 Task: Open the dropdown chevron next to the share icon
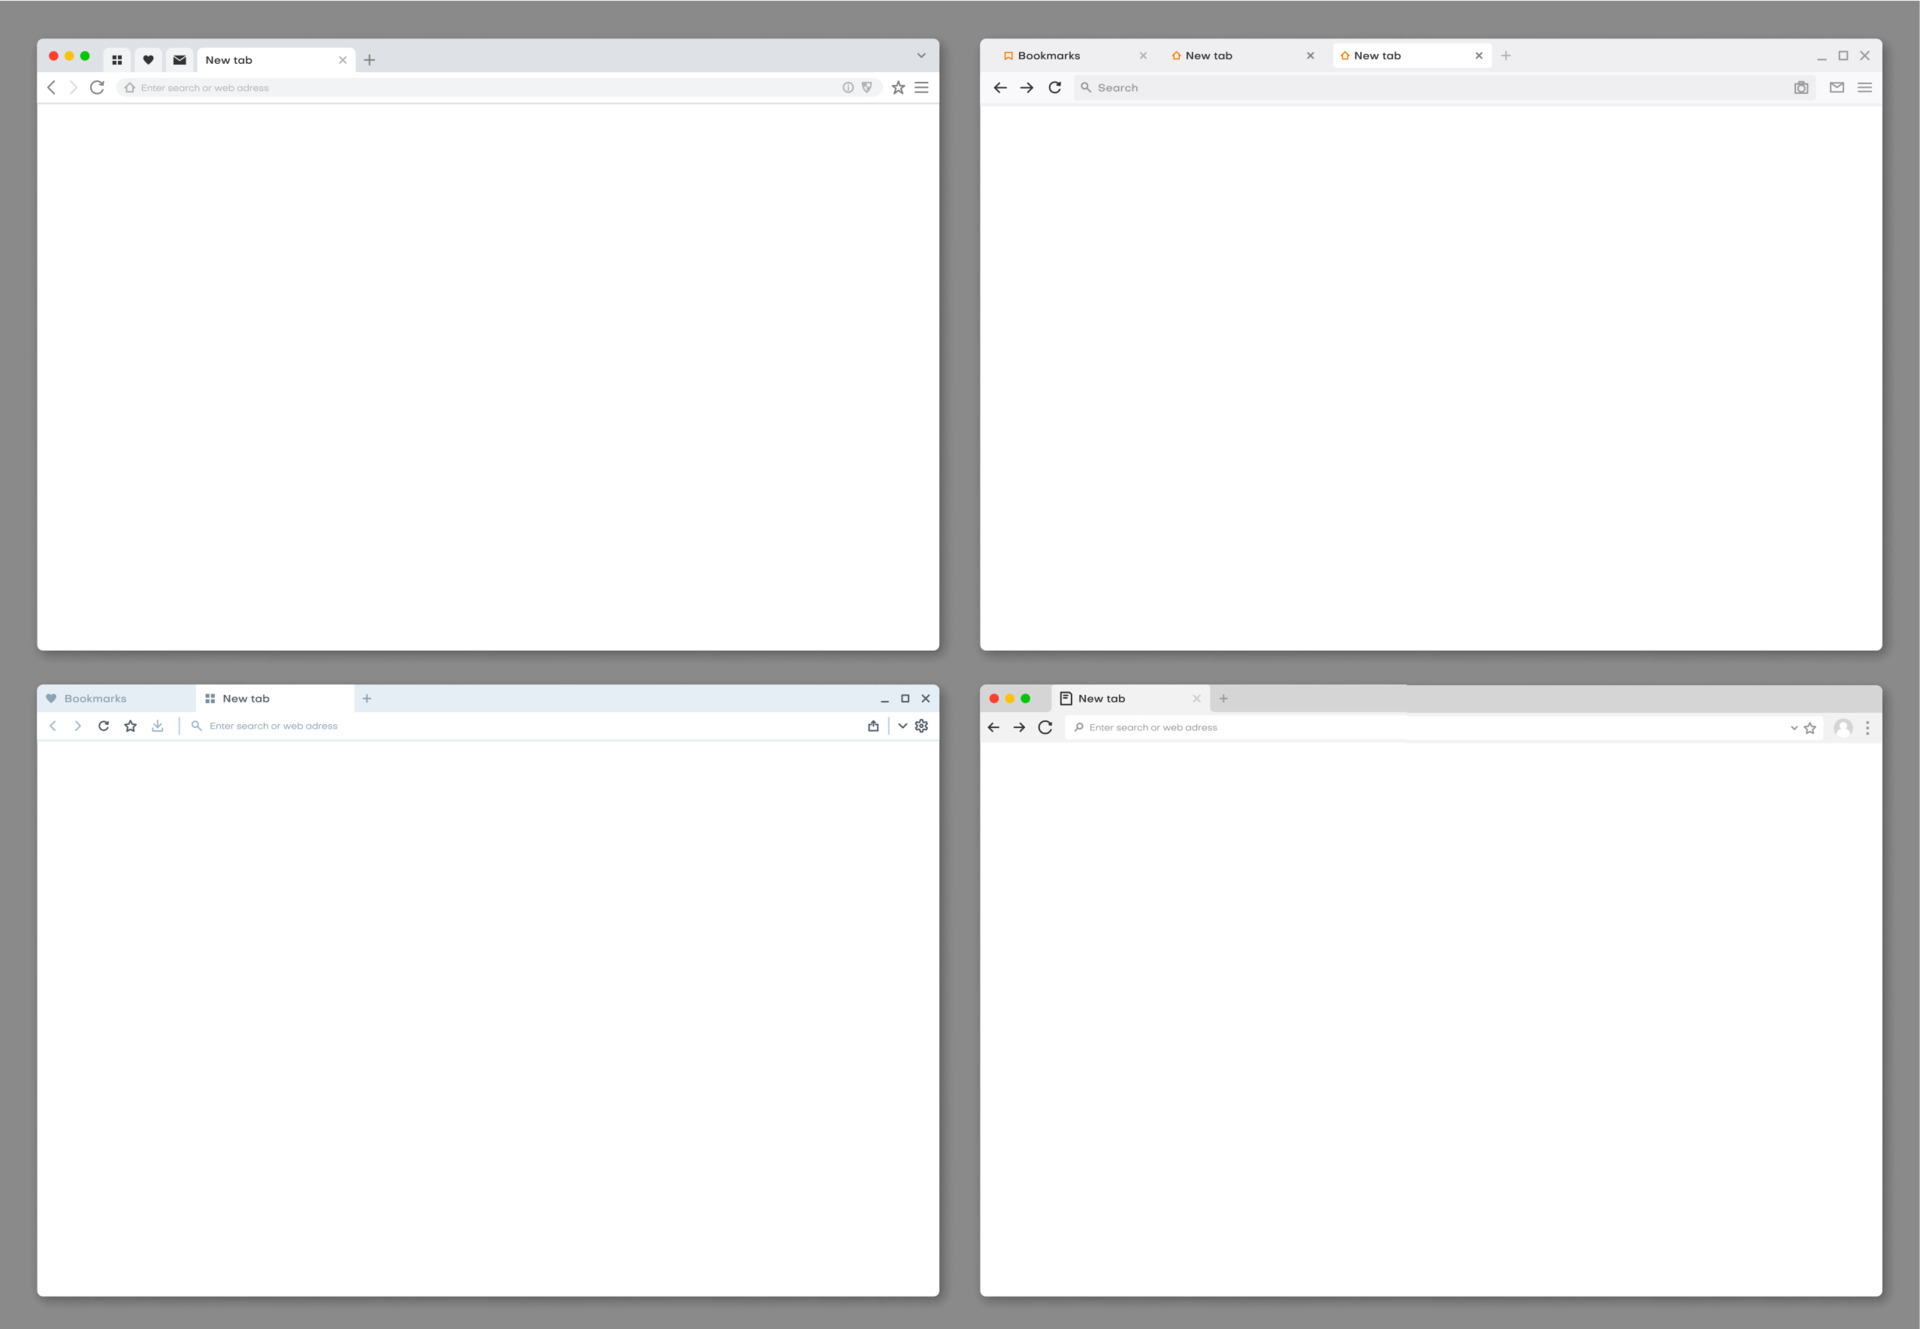point(902,725)
